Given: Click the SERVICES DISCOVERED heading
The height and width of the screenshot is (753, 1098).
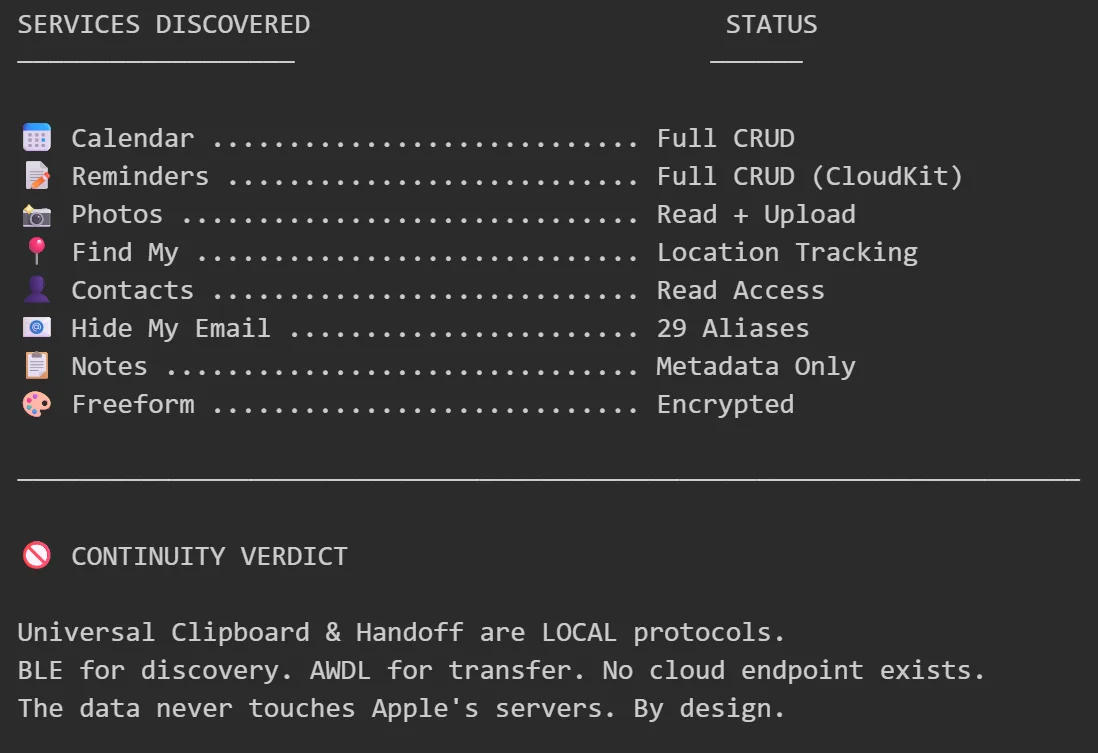Looking at the screenshot, I should (164, 25).
